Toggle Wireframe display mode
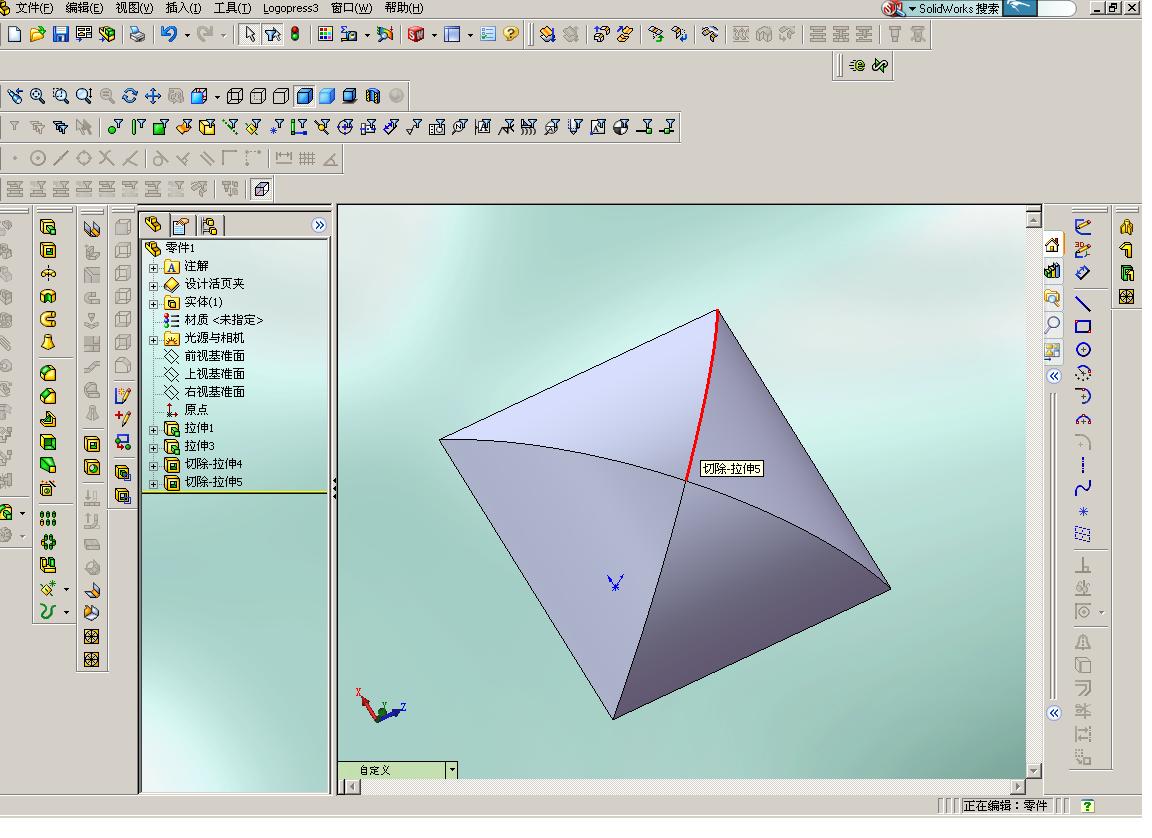Image resolution: width=1152 pixels, height=838 pixels. pos(235,95)
